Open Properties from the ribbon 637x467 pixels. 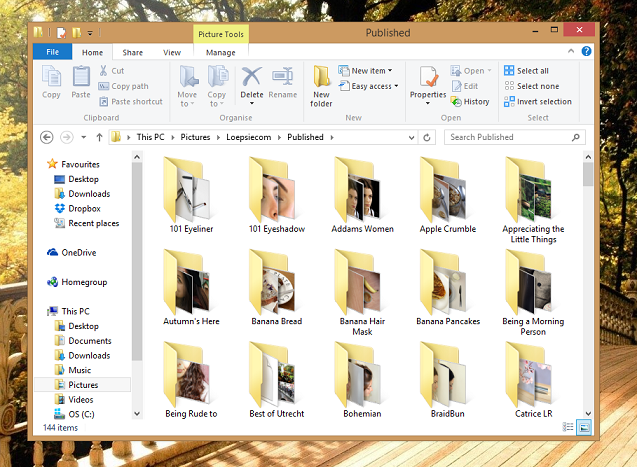[x=428, y=86]
